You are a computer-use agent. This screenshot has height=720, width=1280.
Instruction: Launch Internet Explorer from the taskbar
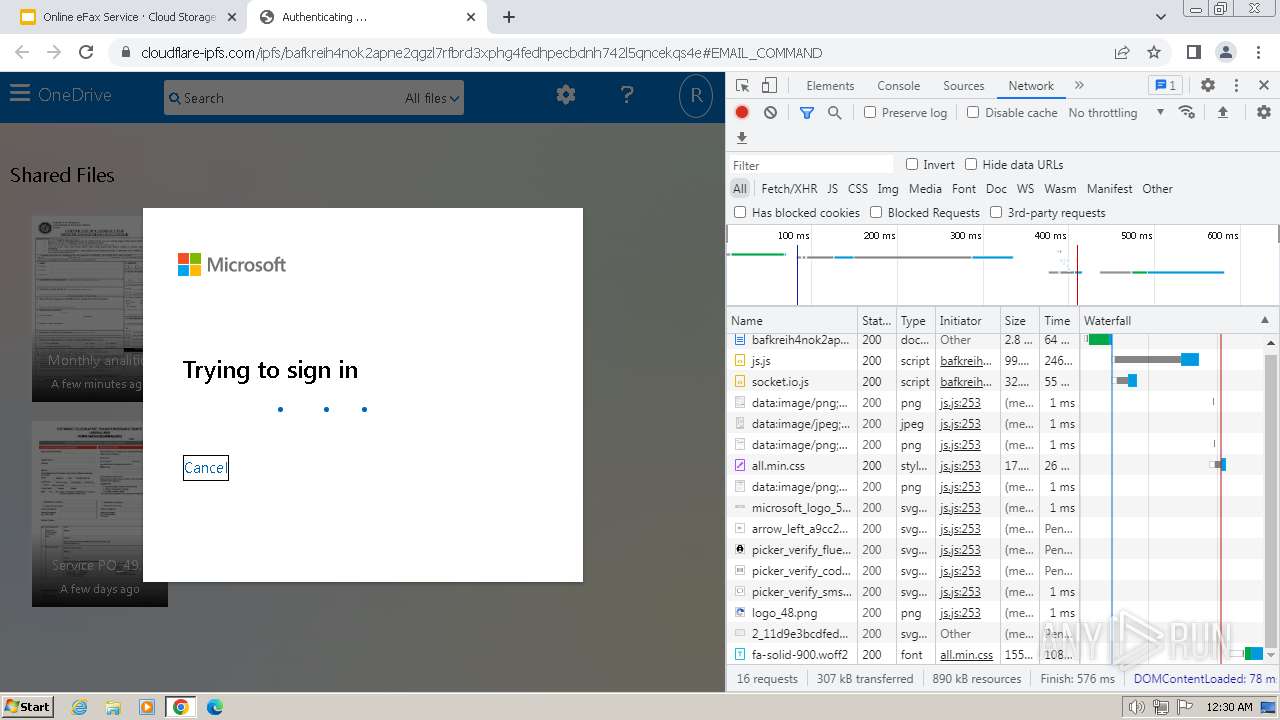80,706
